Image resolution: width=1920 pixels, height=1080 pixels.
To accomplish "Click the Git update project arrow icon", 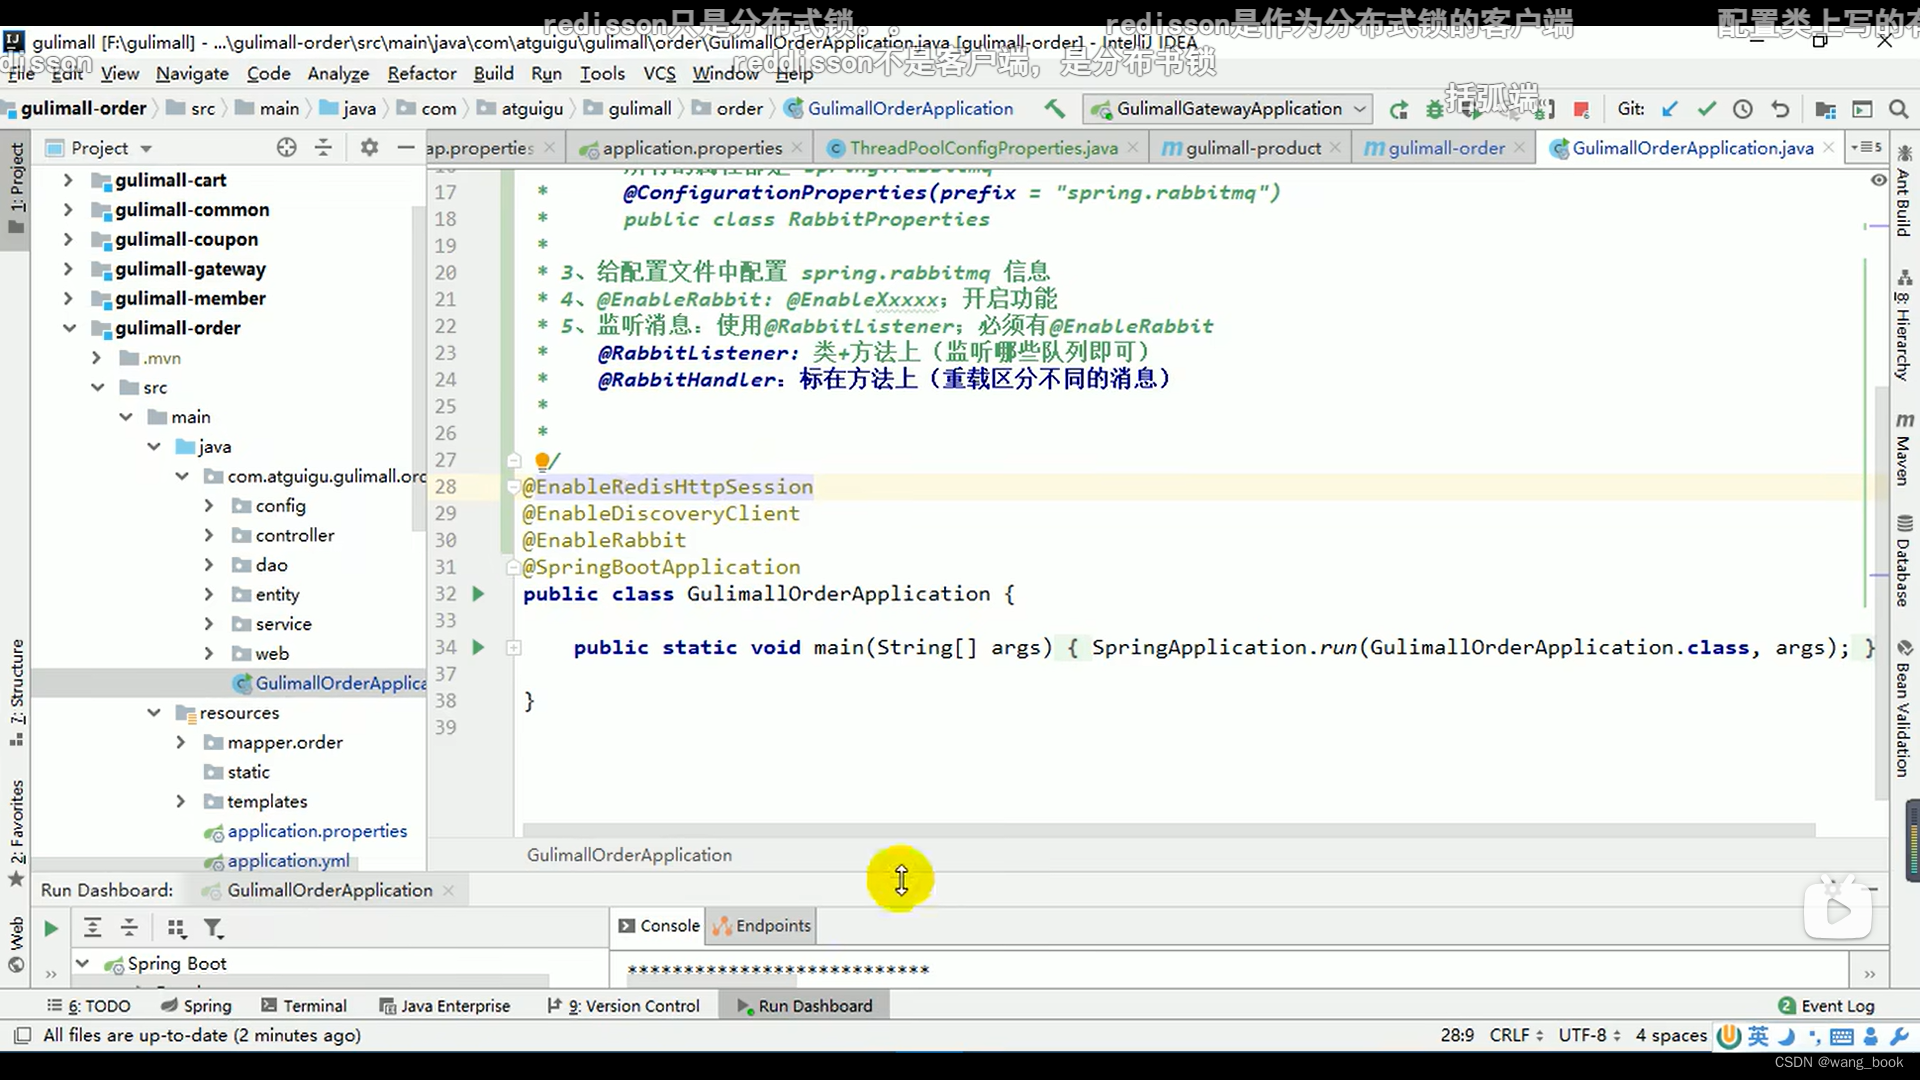I will [1669, 109].
